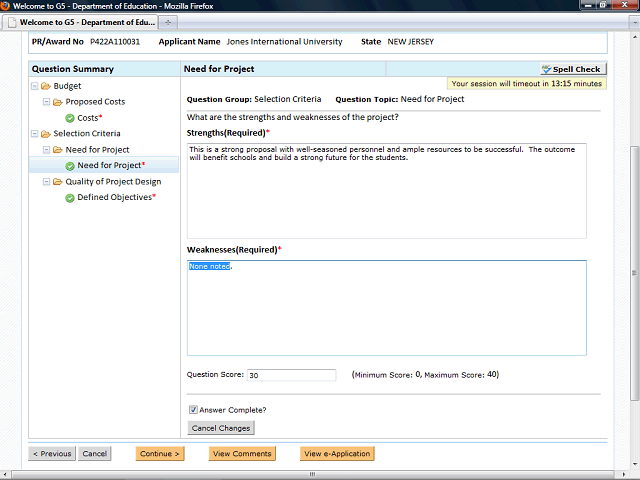The image size is (640, 480).
Task: Click the Question Summary panel header
Action: (104, 69)
